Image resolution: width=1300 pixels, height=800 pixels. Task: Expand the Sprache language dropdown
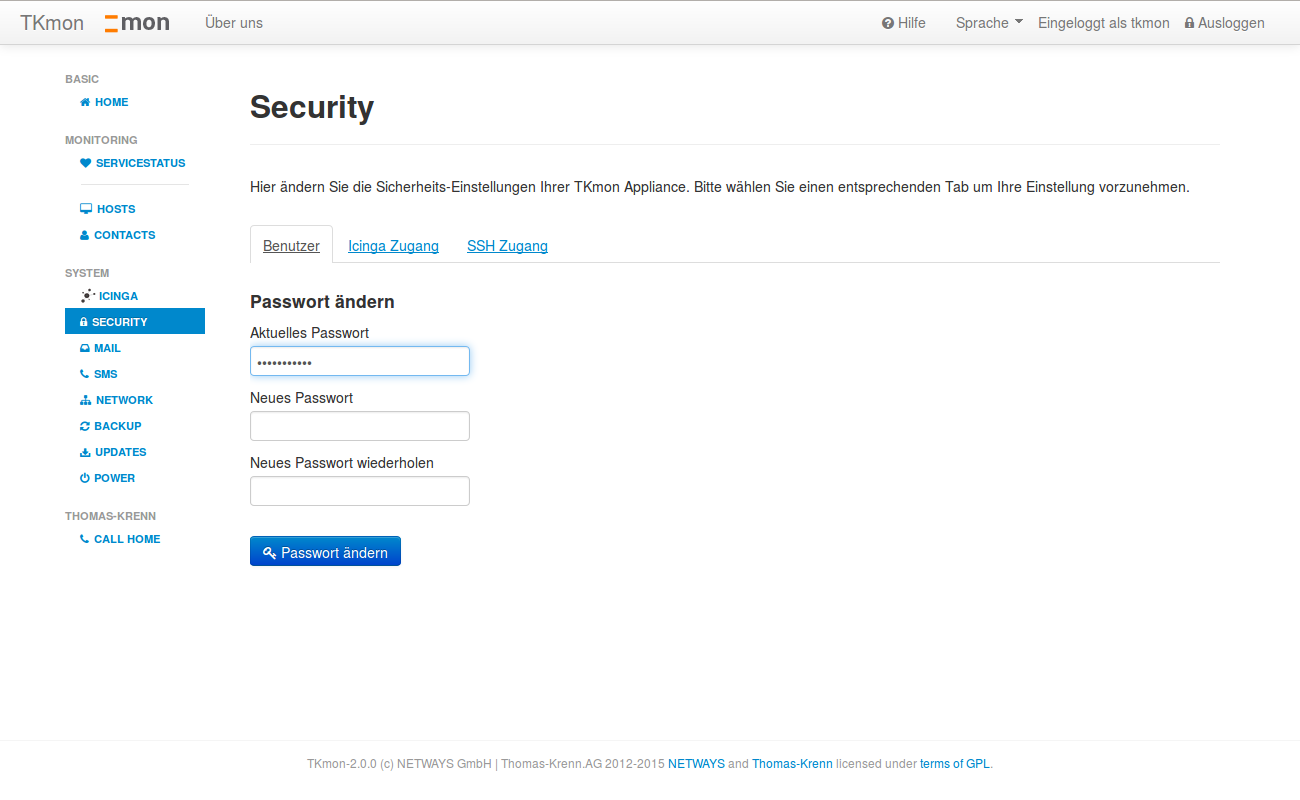click(x=989, y=23)
